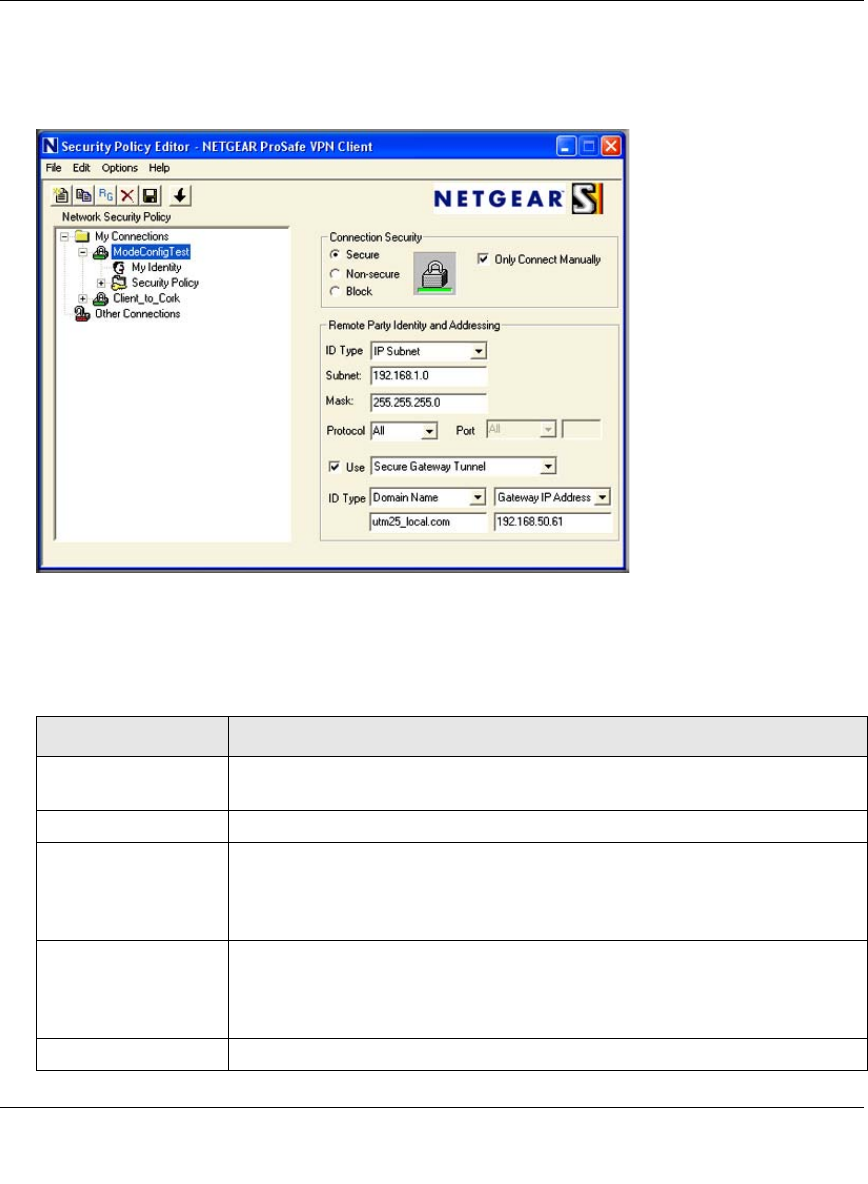The width and height of the screenshot is (868, 1184).
Task: Open the Edit menu
Action: coord(82,168)
